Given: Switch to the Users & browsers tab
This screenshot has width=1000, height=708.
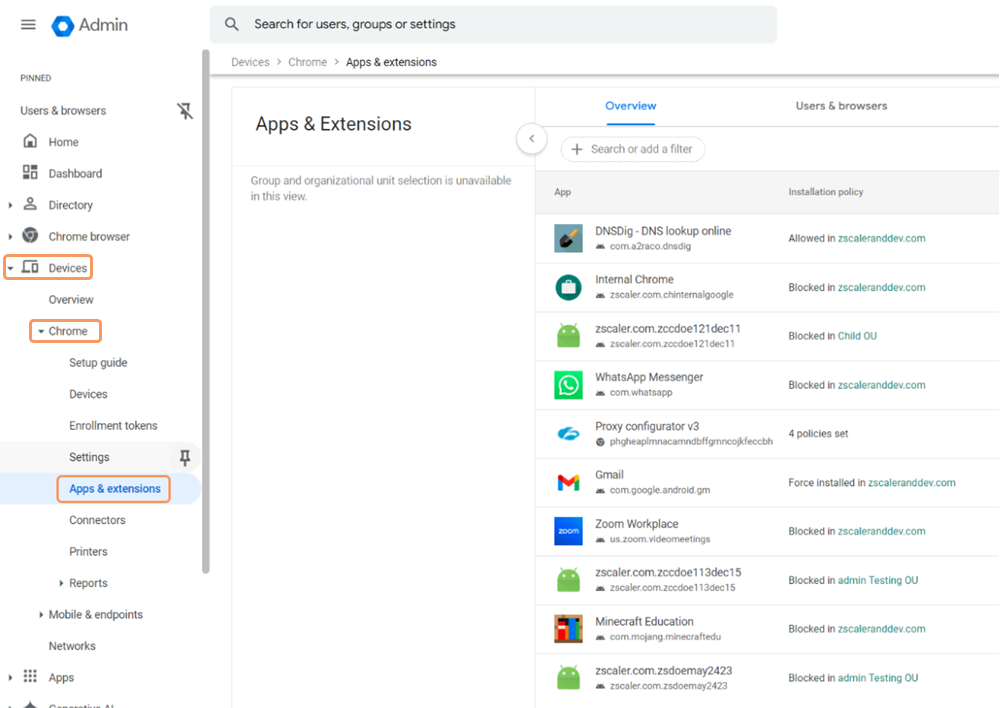Looking at the screenshot, I should pos(841,106).
